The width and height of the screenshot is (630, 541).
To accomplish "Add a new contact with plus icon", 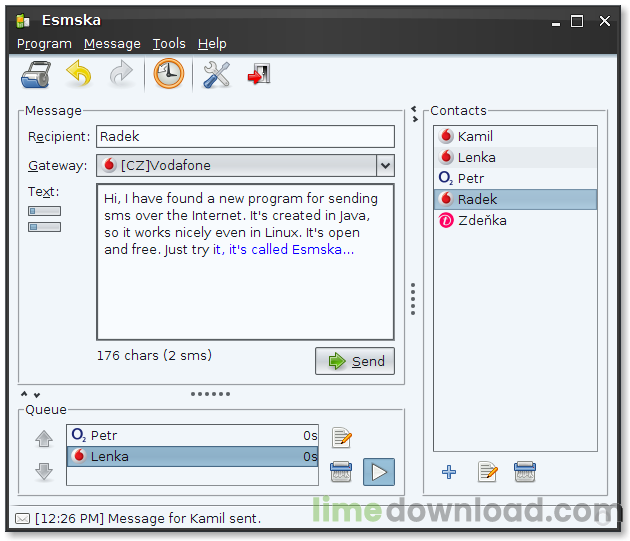I will click(449, 472).
